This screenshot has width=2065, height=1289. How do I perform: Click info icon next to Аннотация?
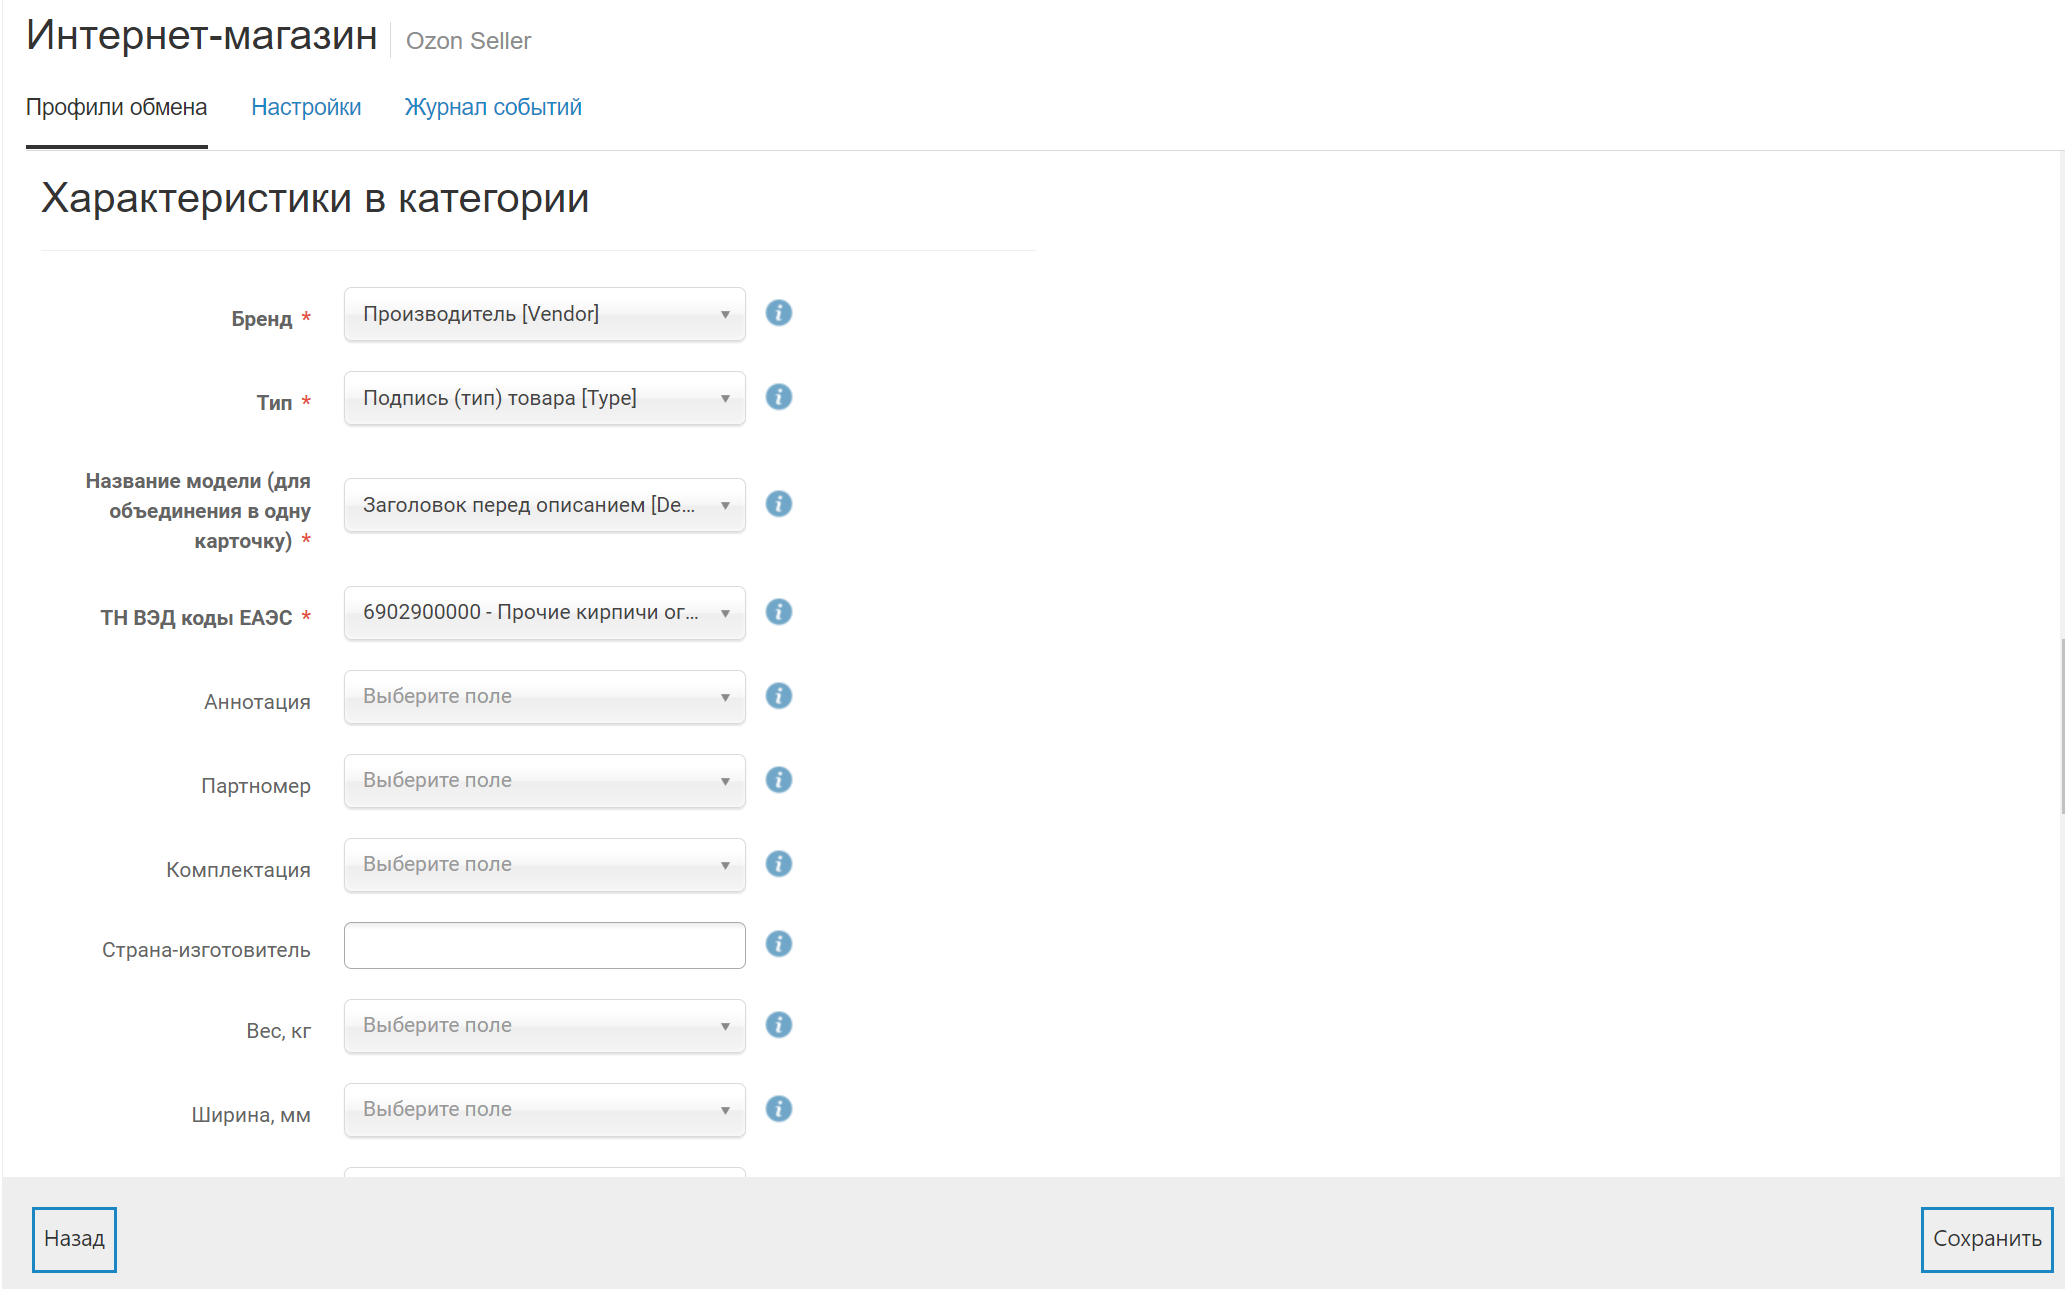pos(778,696)
